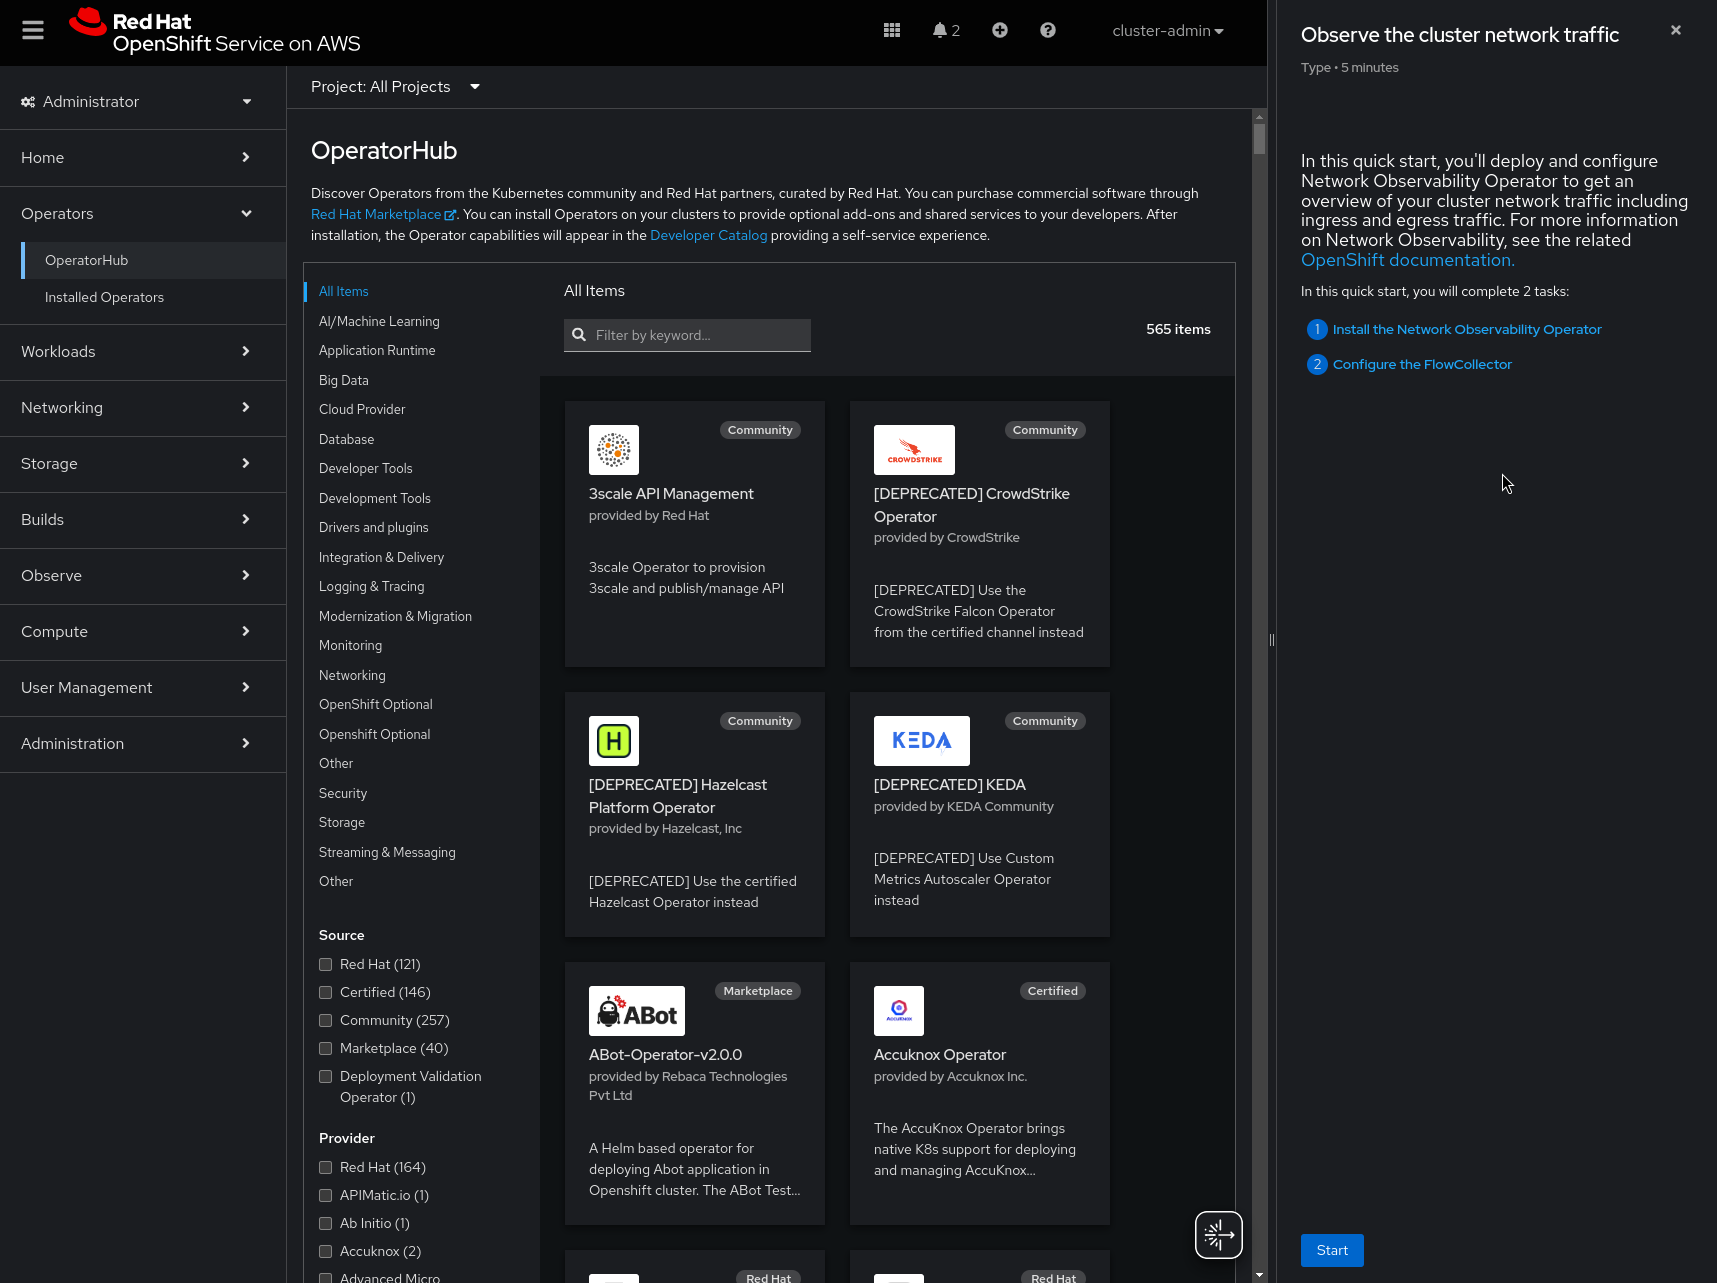Expand the Home navigation section
The width and height of the screenshot is (1717, 1283).
point(143,158)
